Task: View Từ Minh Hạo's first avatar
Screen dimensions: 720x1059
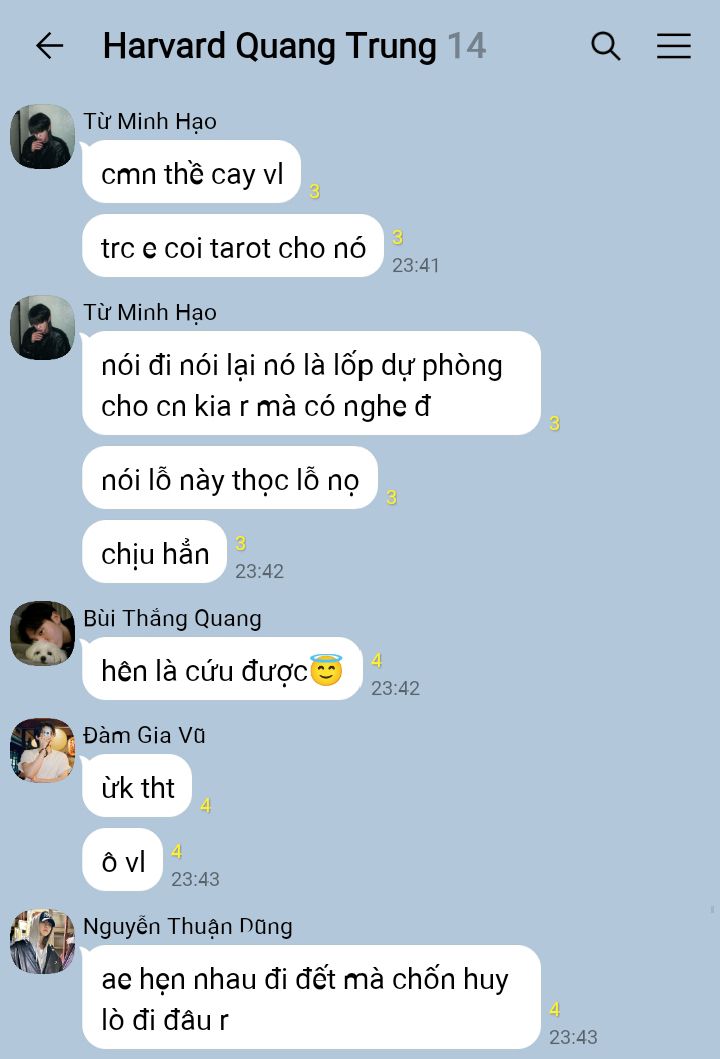Action: [42, 136]
